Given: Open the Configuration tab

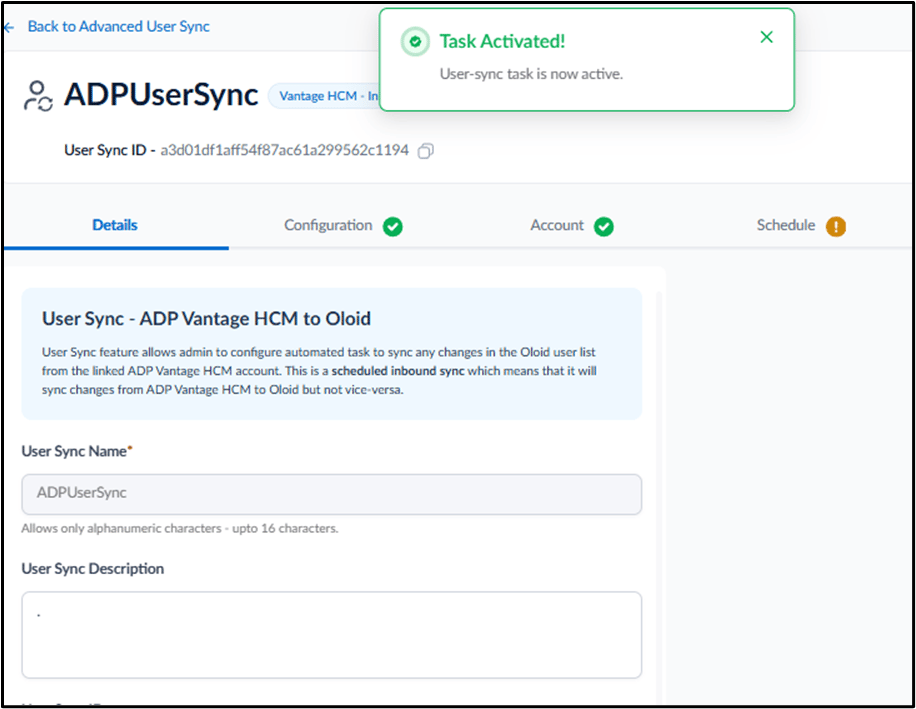Looking at the screenshot, I should tap(328, 225).
